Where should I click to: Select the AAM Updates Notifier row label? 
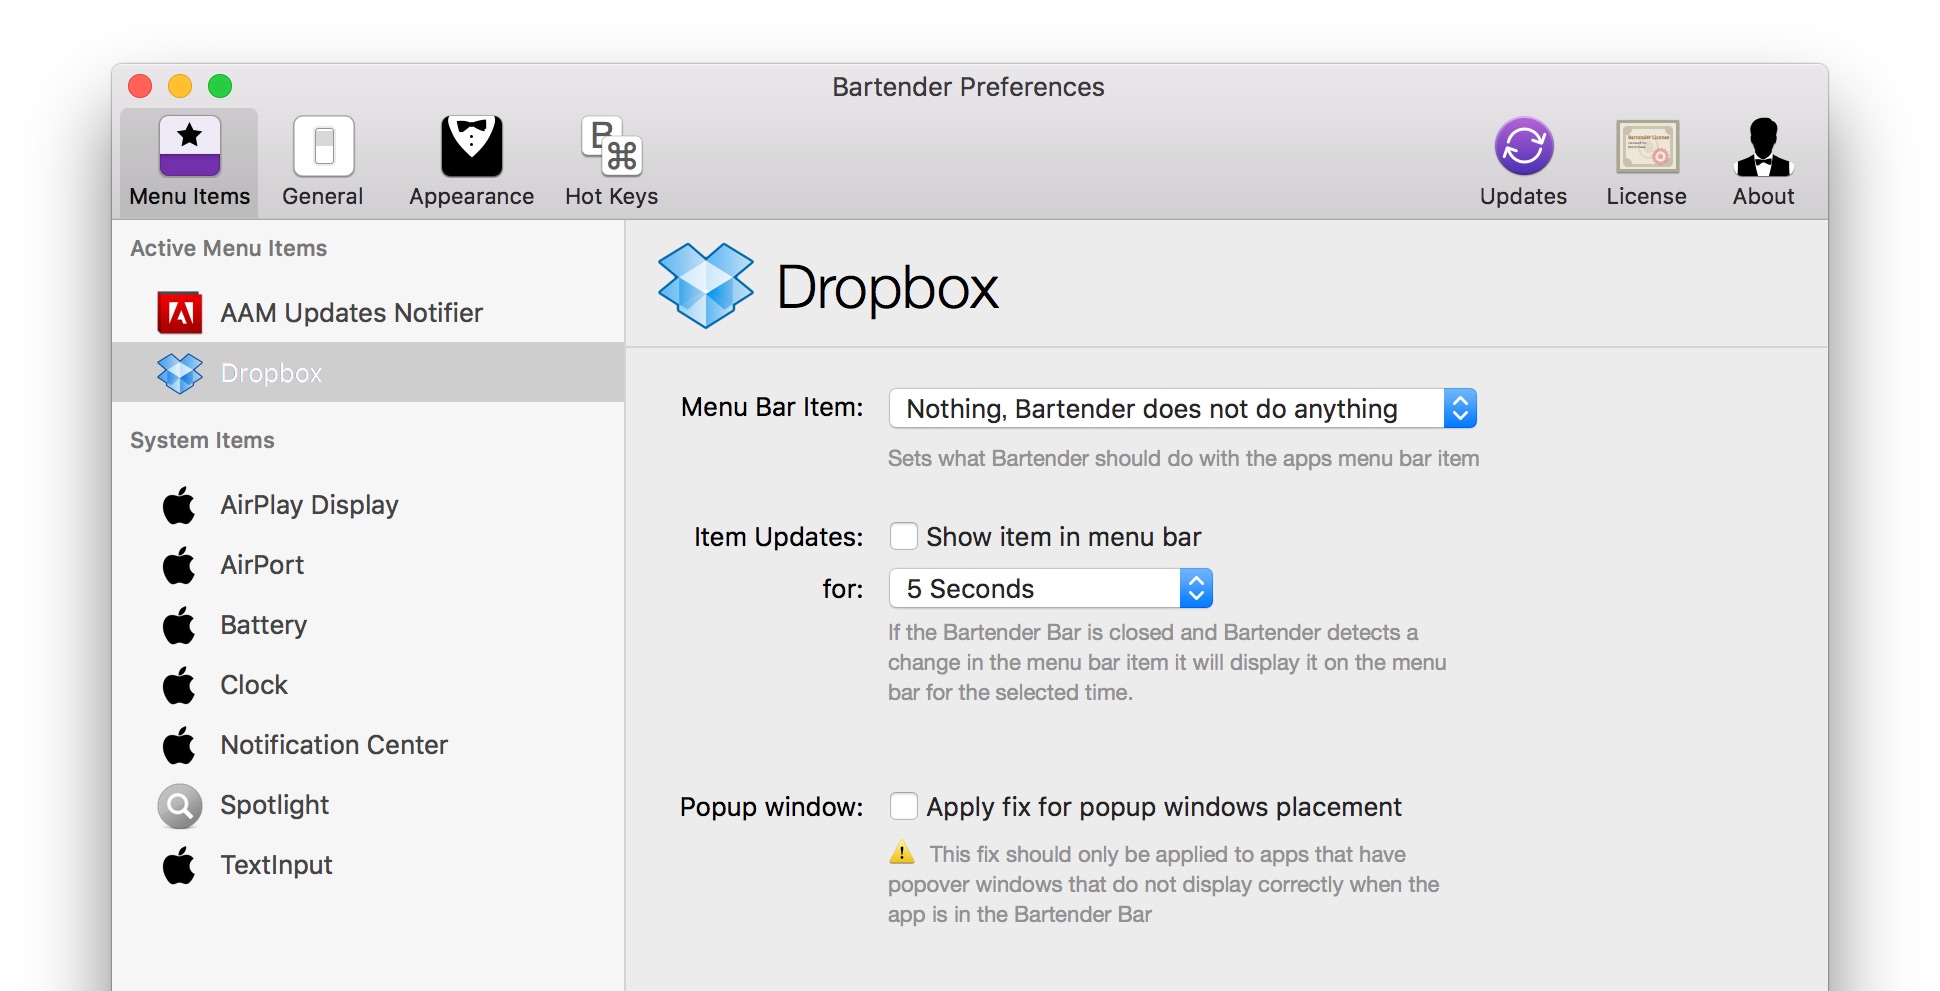coord(351,313)
